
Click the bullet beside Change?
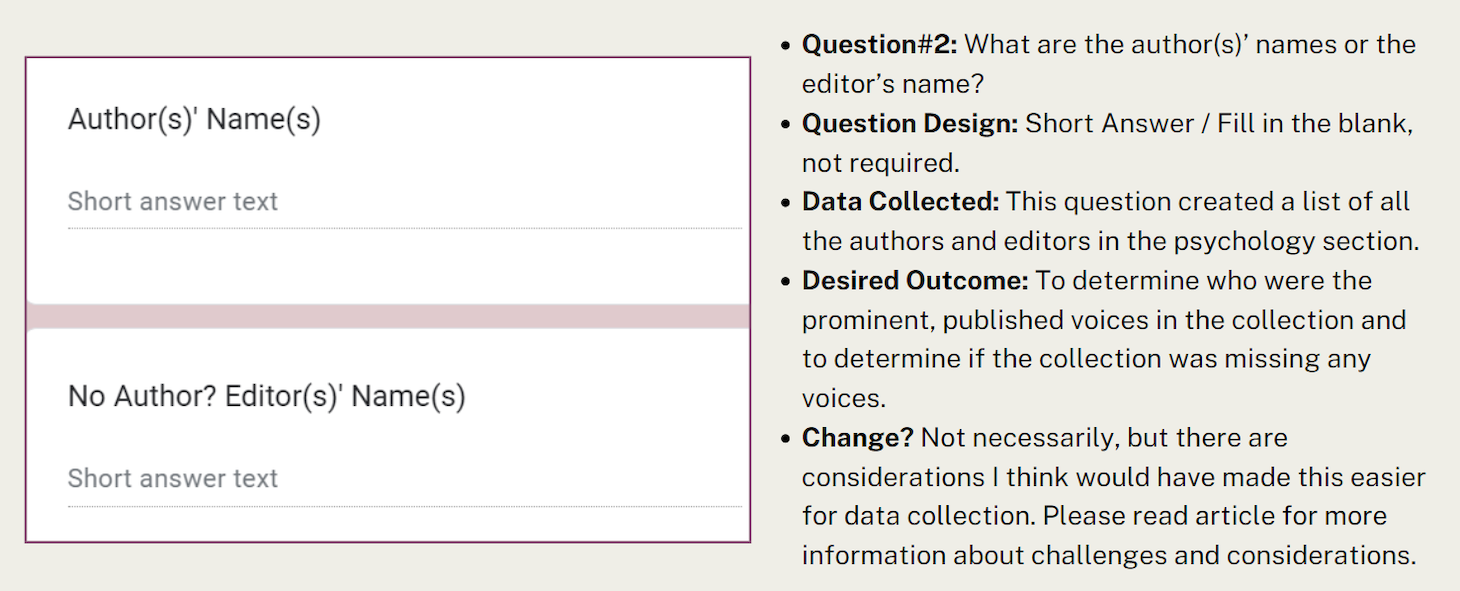coord(786,439)
